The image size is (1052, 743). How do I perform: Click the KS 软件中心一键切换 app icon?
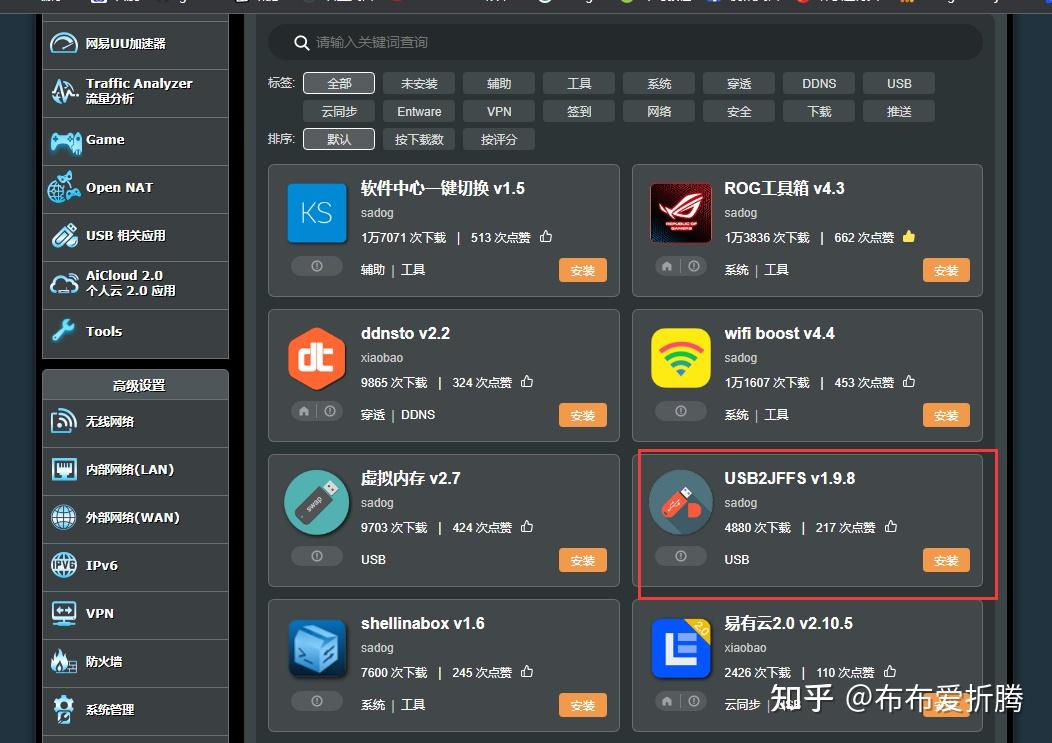coord(317,213)
